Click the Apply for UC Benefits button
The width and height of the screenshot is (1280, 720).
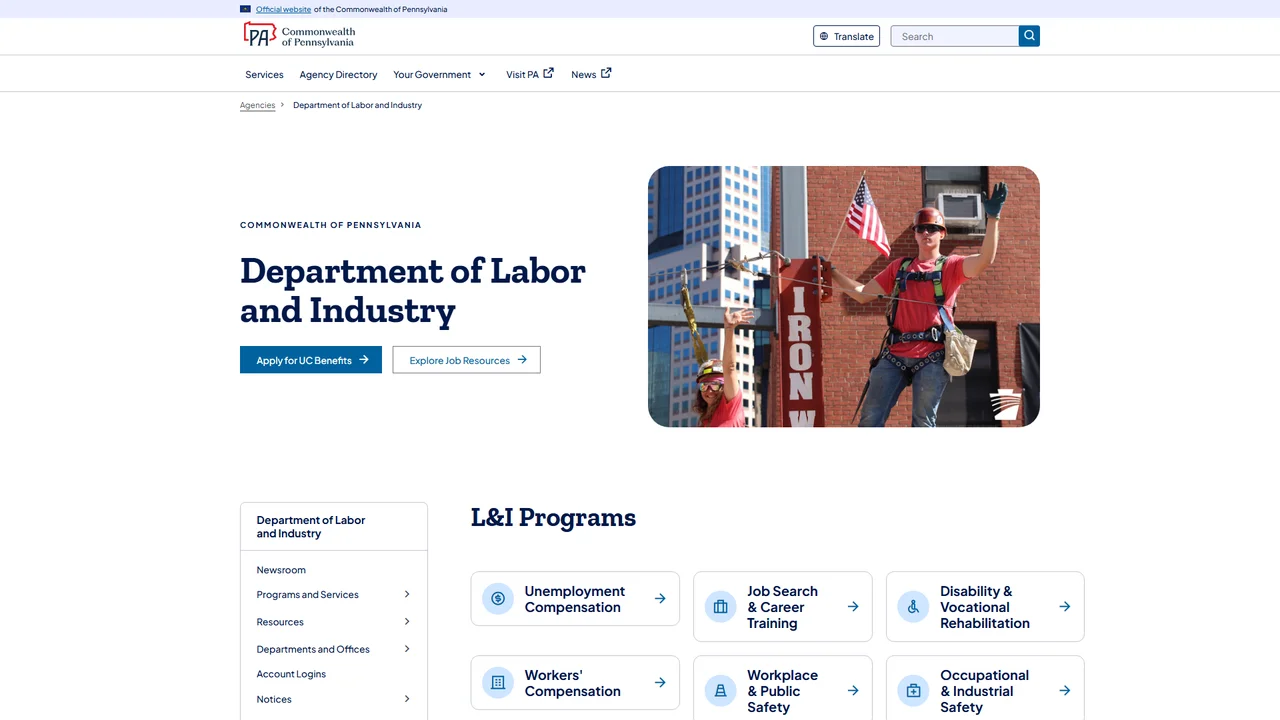click(311, 360)
